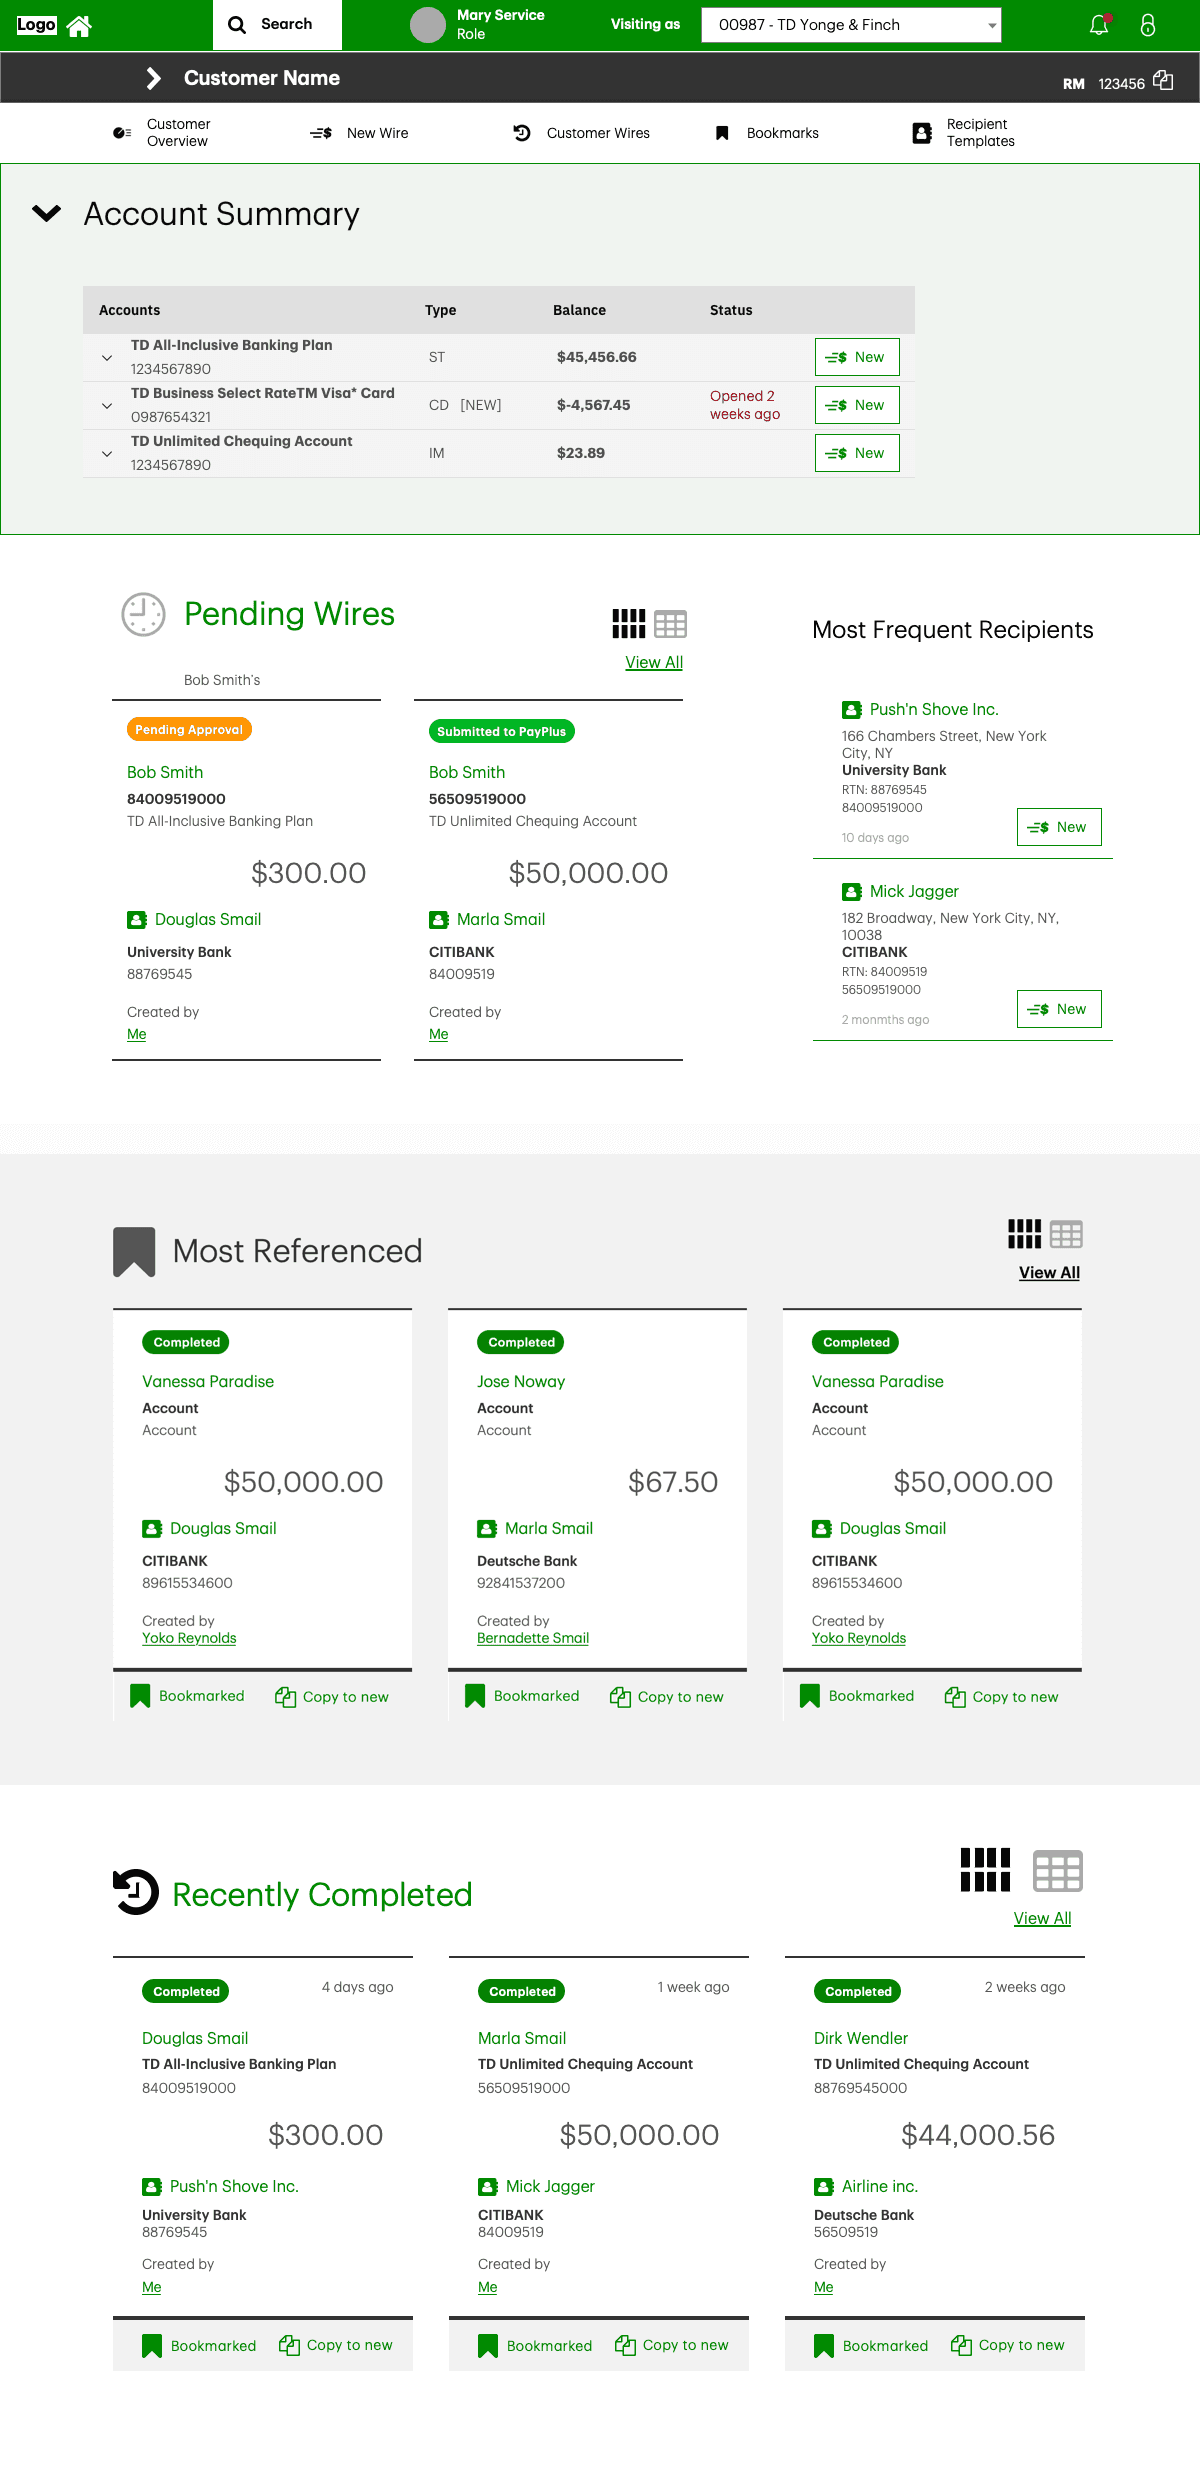Click the home icon beside the logo

[x=79, y=26]
